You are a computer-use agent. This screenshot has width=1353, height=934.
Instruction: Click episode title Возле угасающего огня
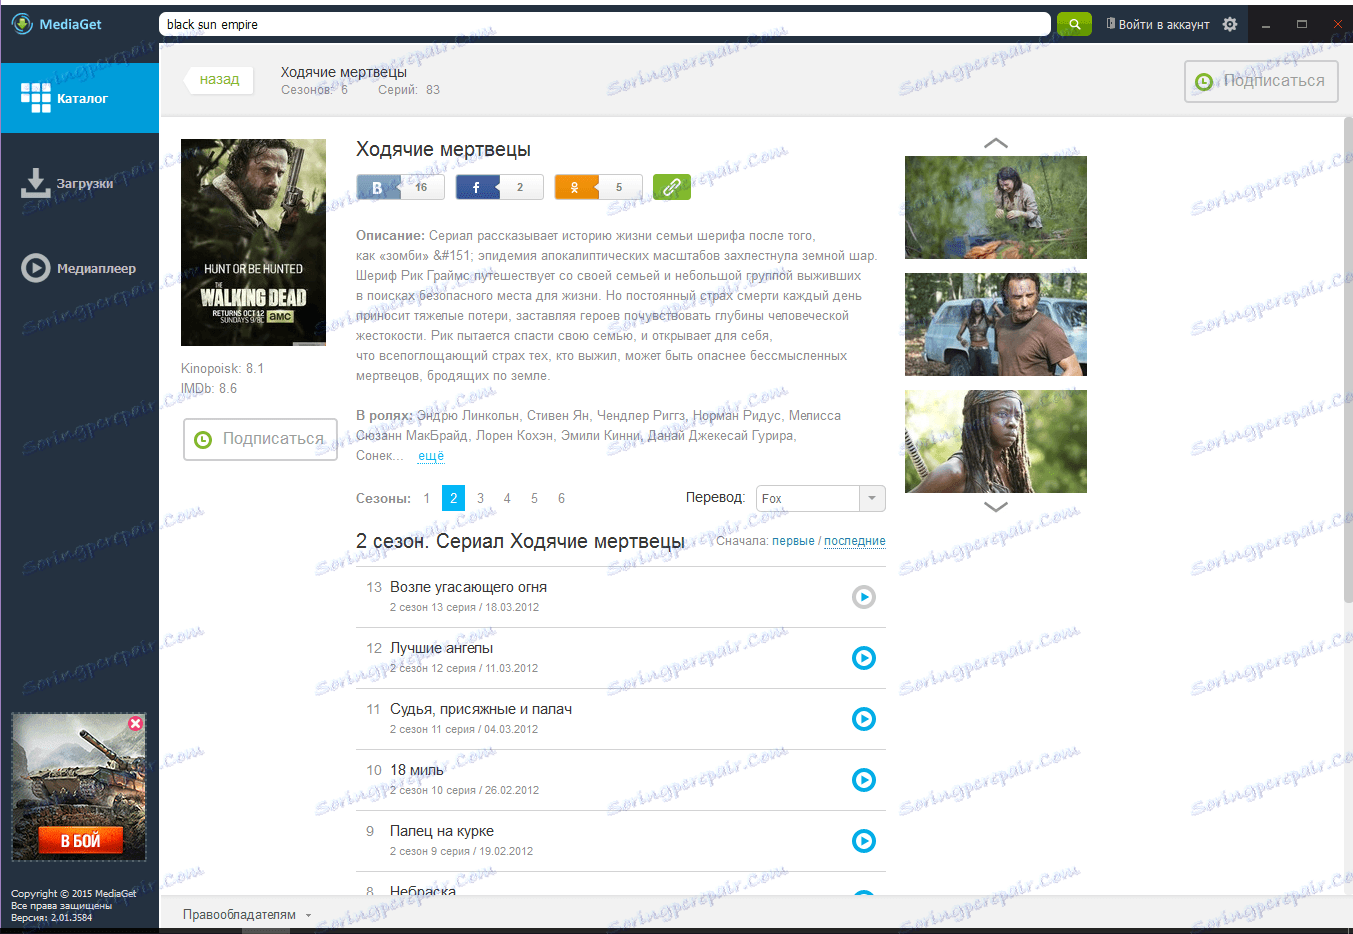468,587
